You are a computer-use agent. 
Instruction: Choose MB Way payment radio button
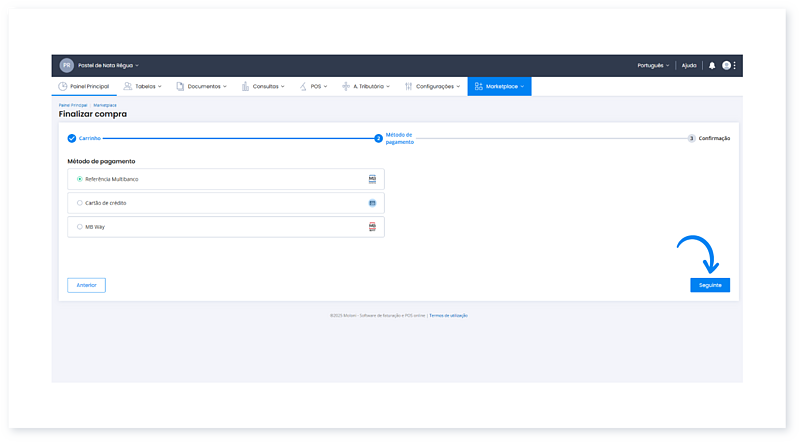coord(80,227)
